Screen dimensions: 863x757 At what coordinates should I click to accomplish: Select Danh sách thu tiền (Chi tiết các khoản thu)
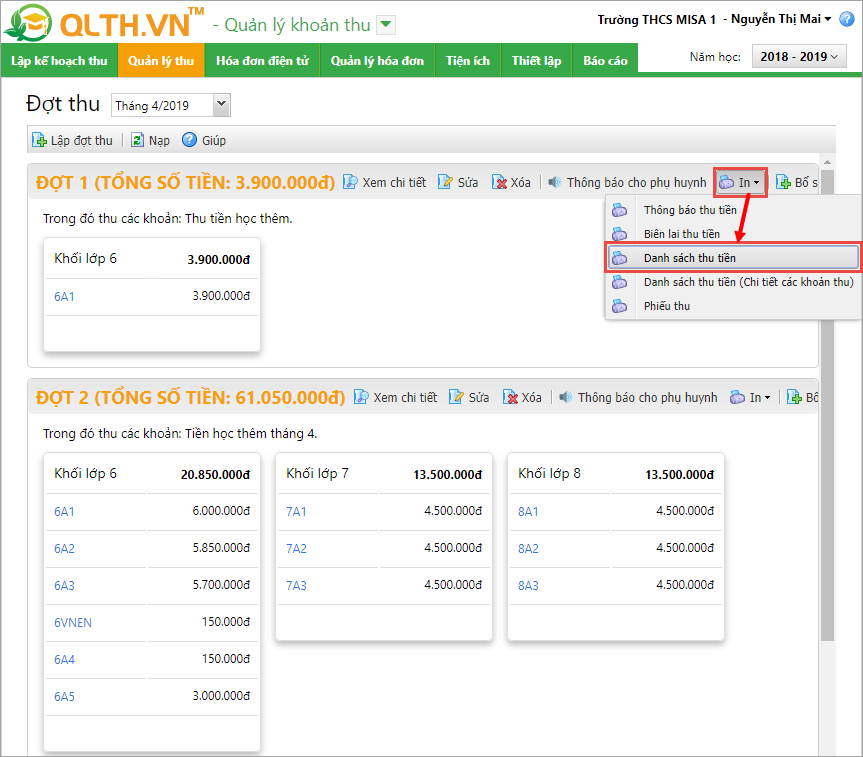tap(733, 282)
